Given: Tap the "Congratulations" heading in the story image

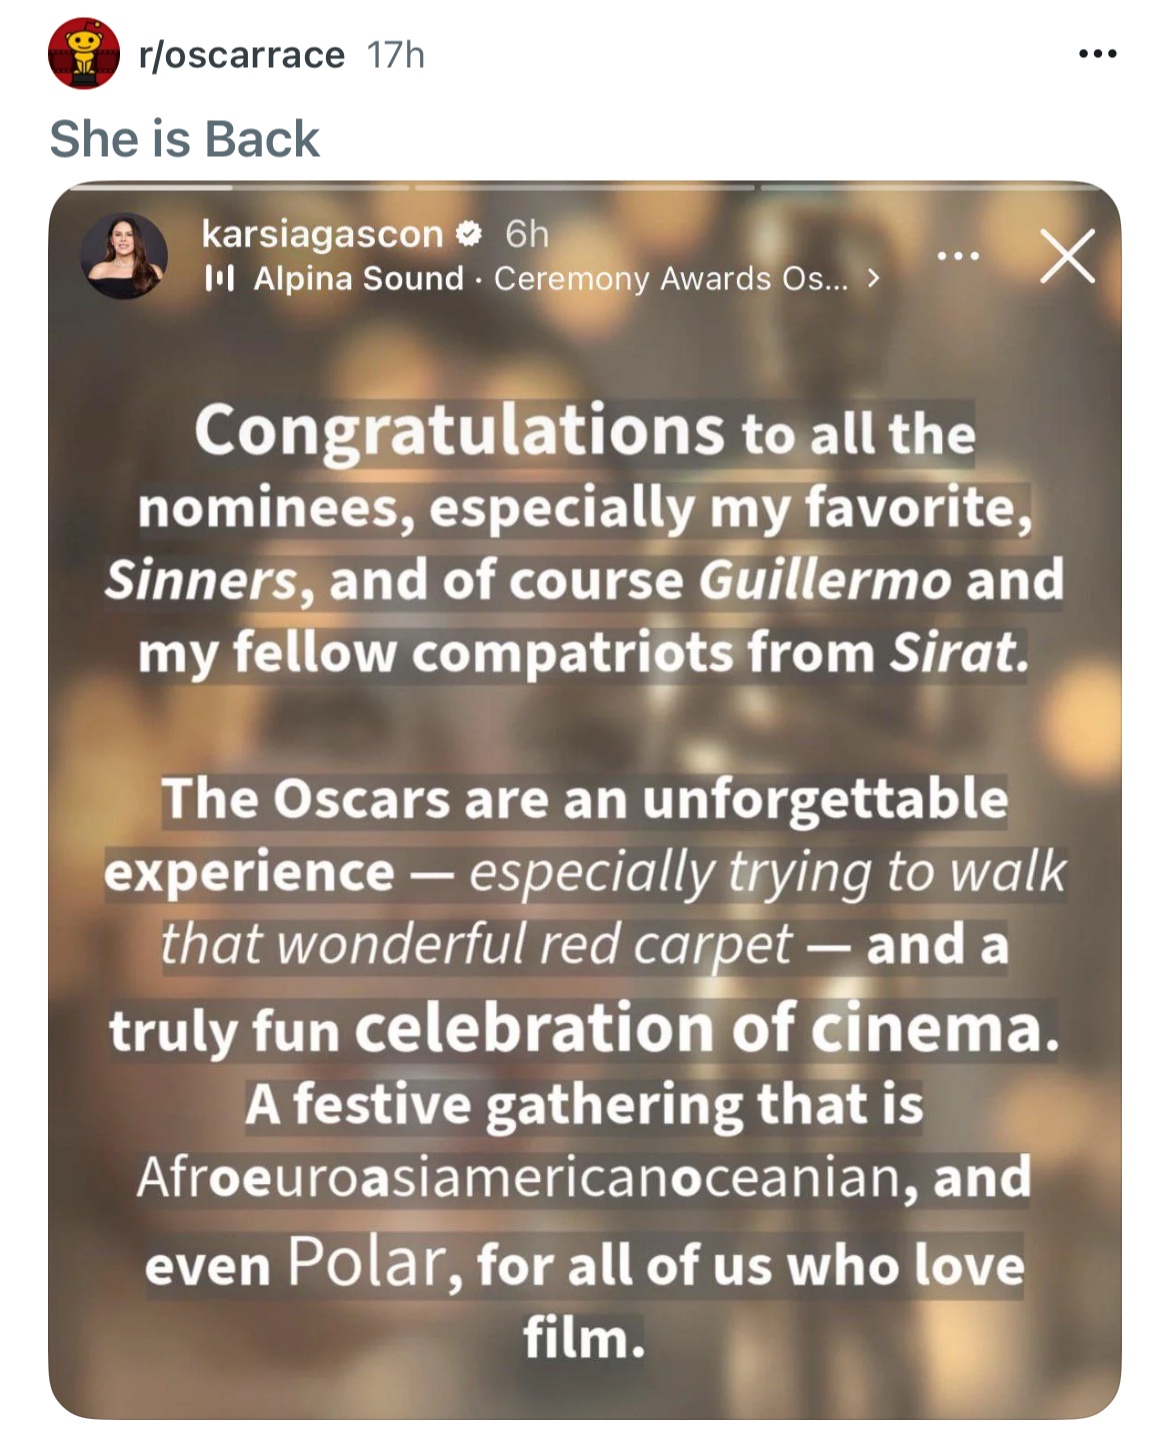Looking at the screenshot, I should [x=459, y=432].
